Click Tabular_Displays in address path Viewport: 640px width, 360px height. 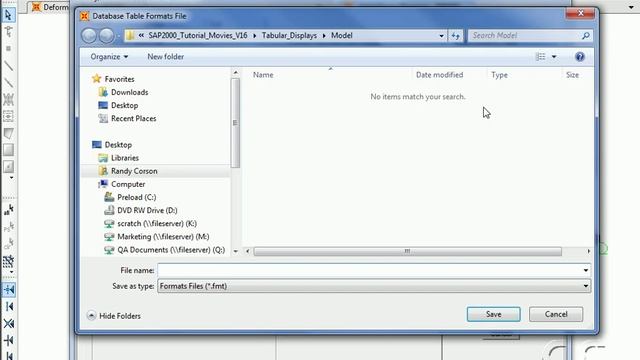(289, 36)
